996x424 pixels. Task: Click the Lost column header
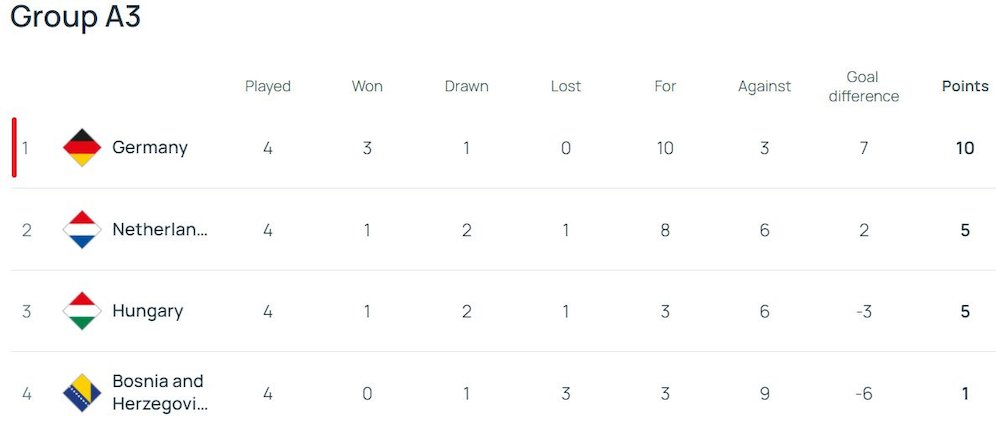pyautogui.click(x=566, y=86)
